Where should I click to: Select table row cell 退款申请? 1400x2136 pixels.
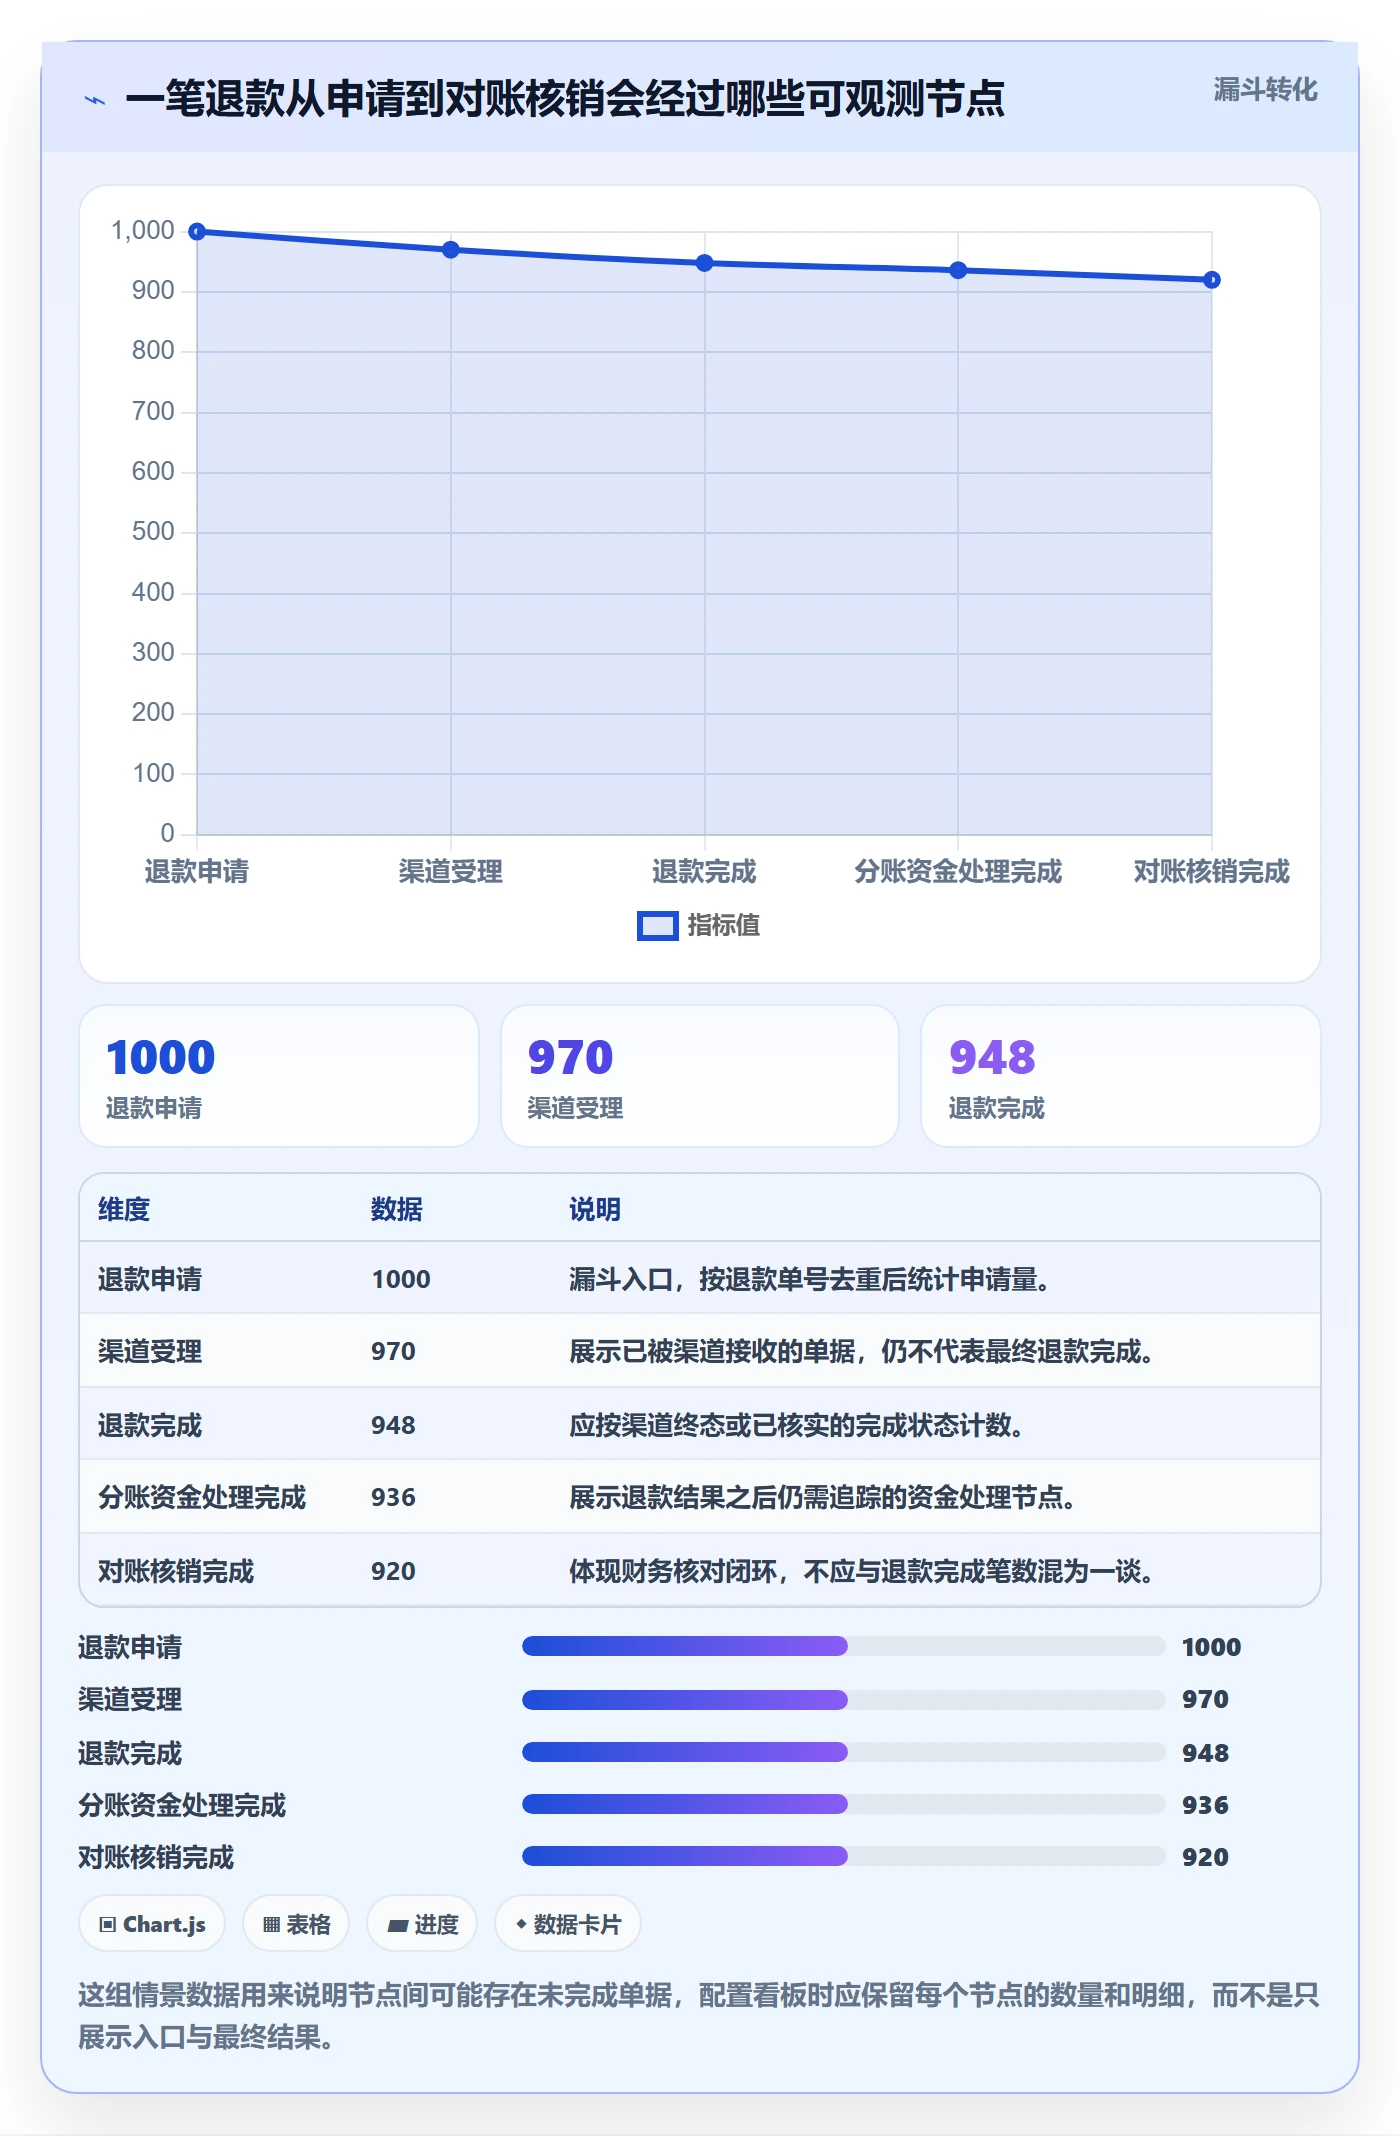(x=150, y=1280)
